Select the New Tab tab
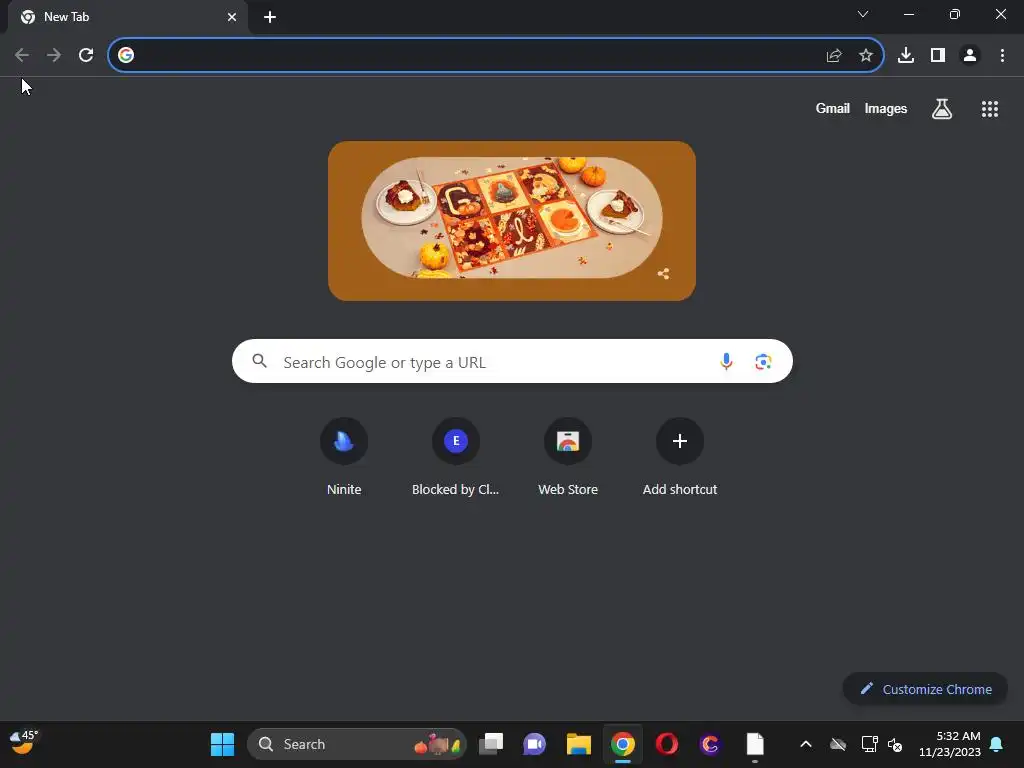 (127, 17)
